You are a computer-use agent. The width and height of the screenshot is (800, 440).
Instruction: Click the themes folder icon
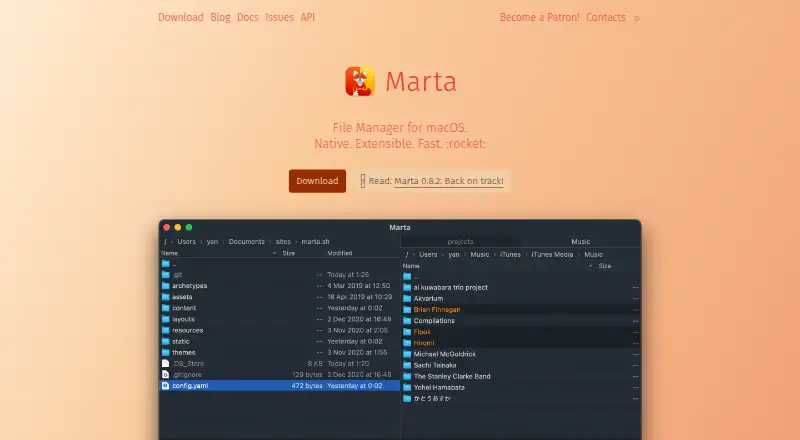(x=165, y=353)
